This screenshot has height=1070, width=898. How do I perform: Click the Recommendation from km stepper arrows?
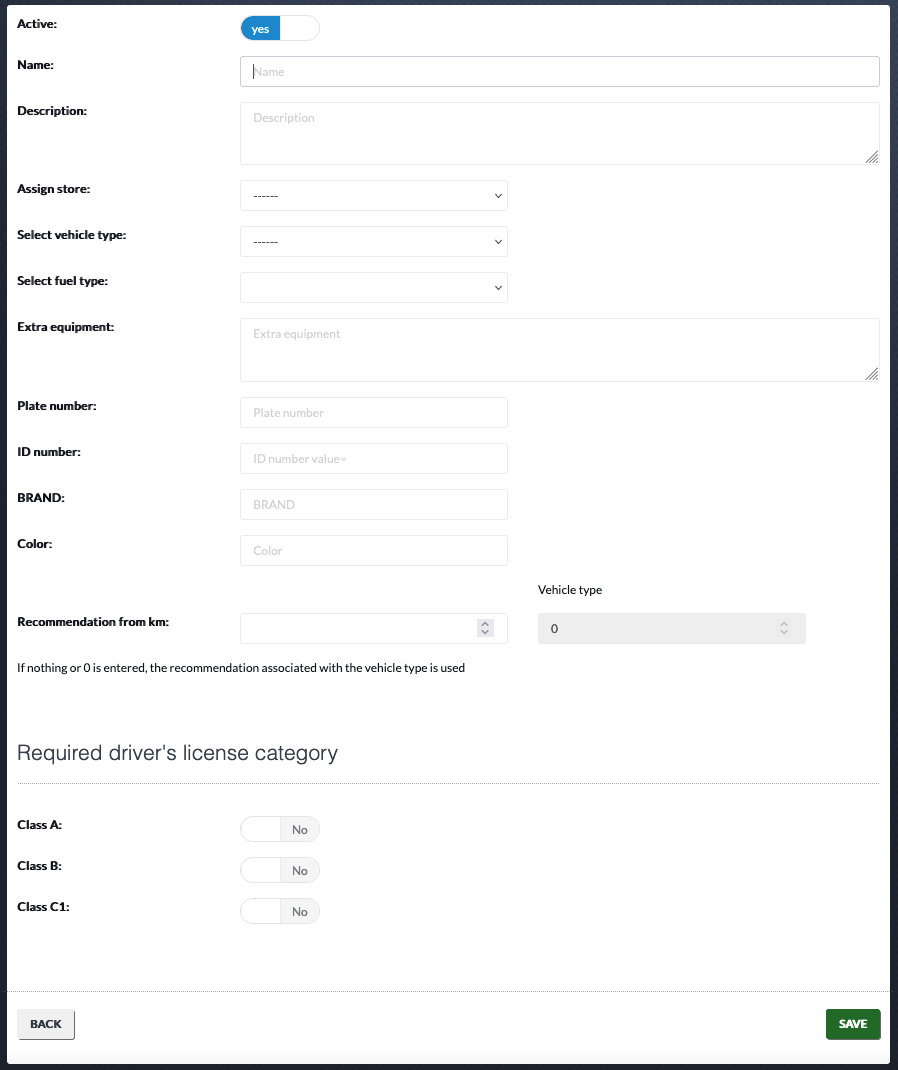485,628
